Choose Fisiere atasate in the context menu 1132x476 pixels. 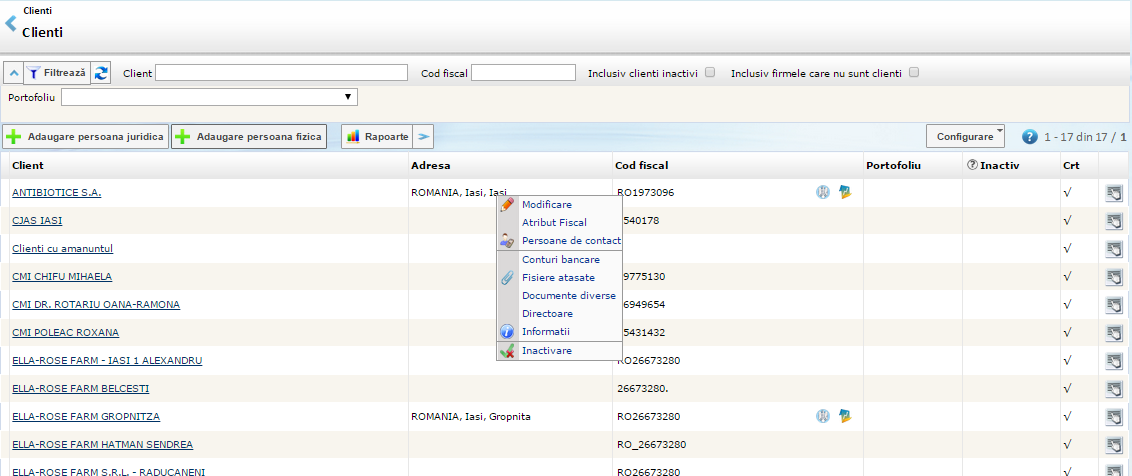pos(558,277)
